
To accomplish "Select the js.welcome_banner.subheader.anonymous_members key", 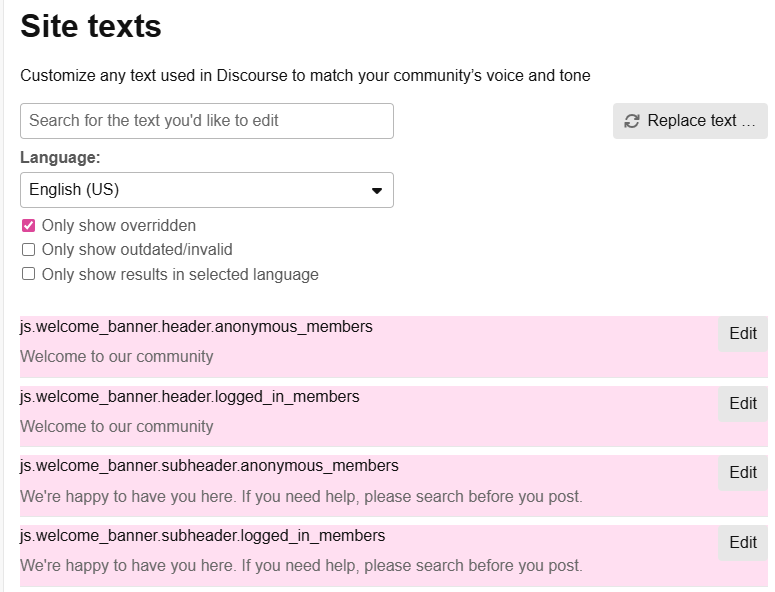I will (209, 466).
